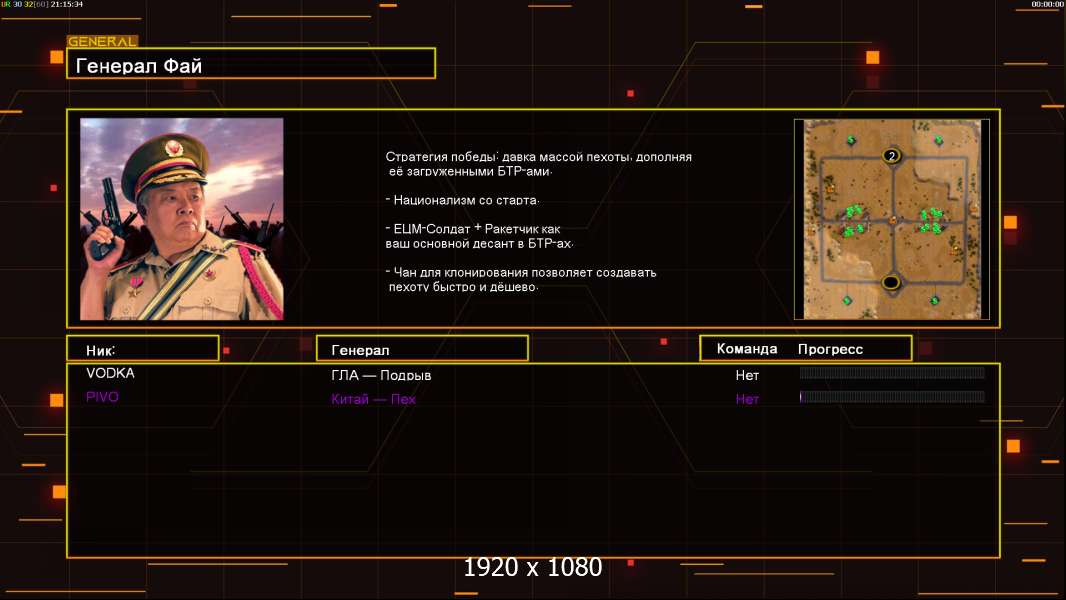Click orange building icon at map crossroads
1066x600 pixels.
pos(893,219)
